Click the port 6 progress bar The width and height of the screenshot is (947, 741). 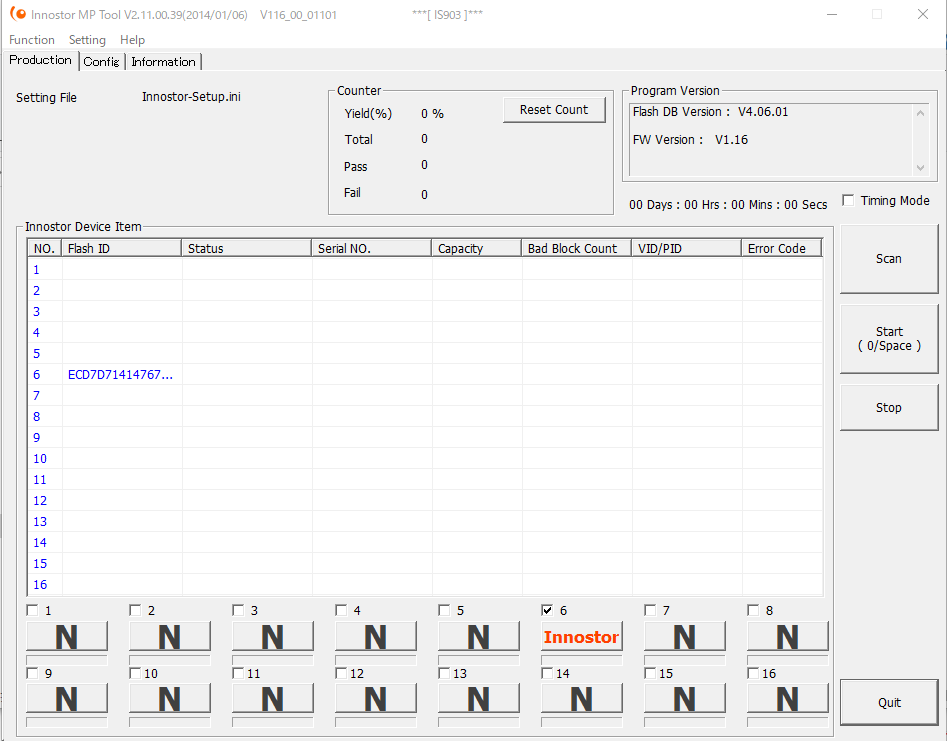(x=582, y=660)
